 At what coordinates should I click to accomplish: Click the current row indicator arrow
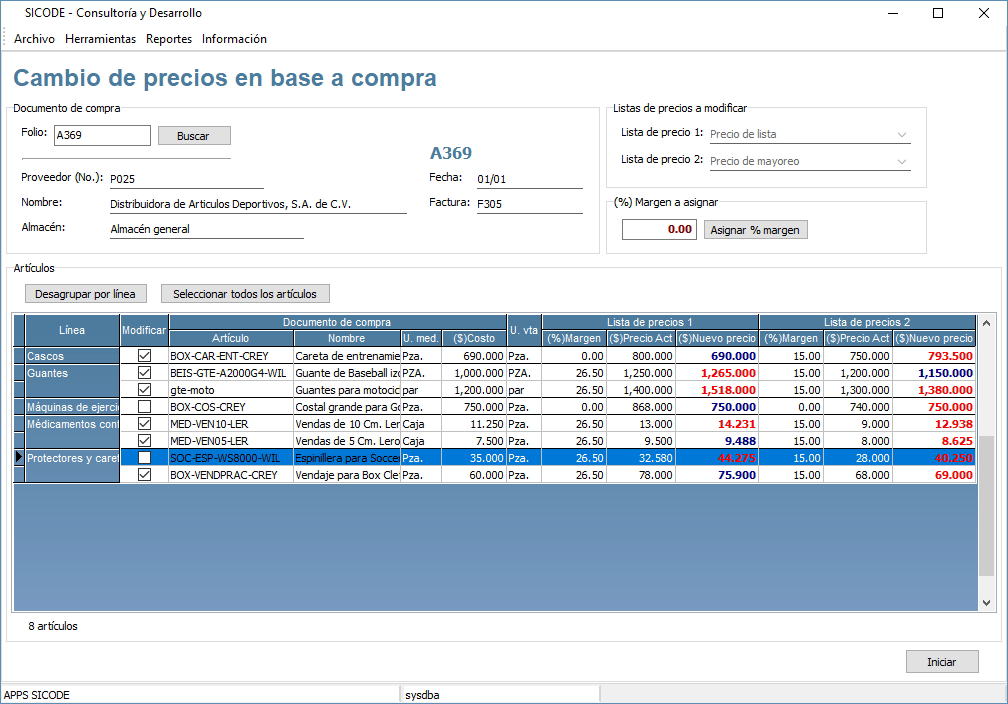[18, 458]
